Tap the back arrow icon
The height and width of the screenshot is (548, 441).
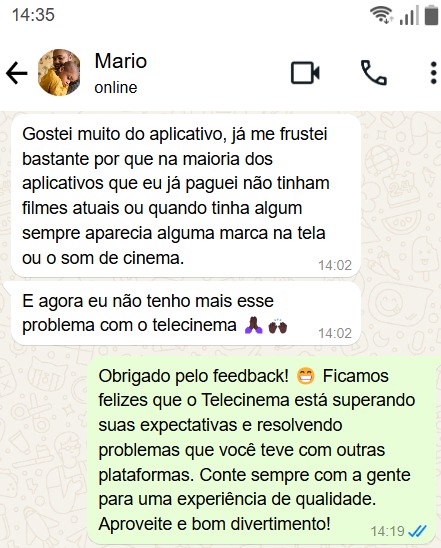(x=16, y=73)
